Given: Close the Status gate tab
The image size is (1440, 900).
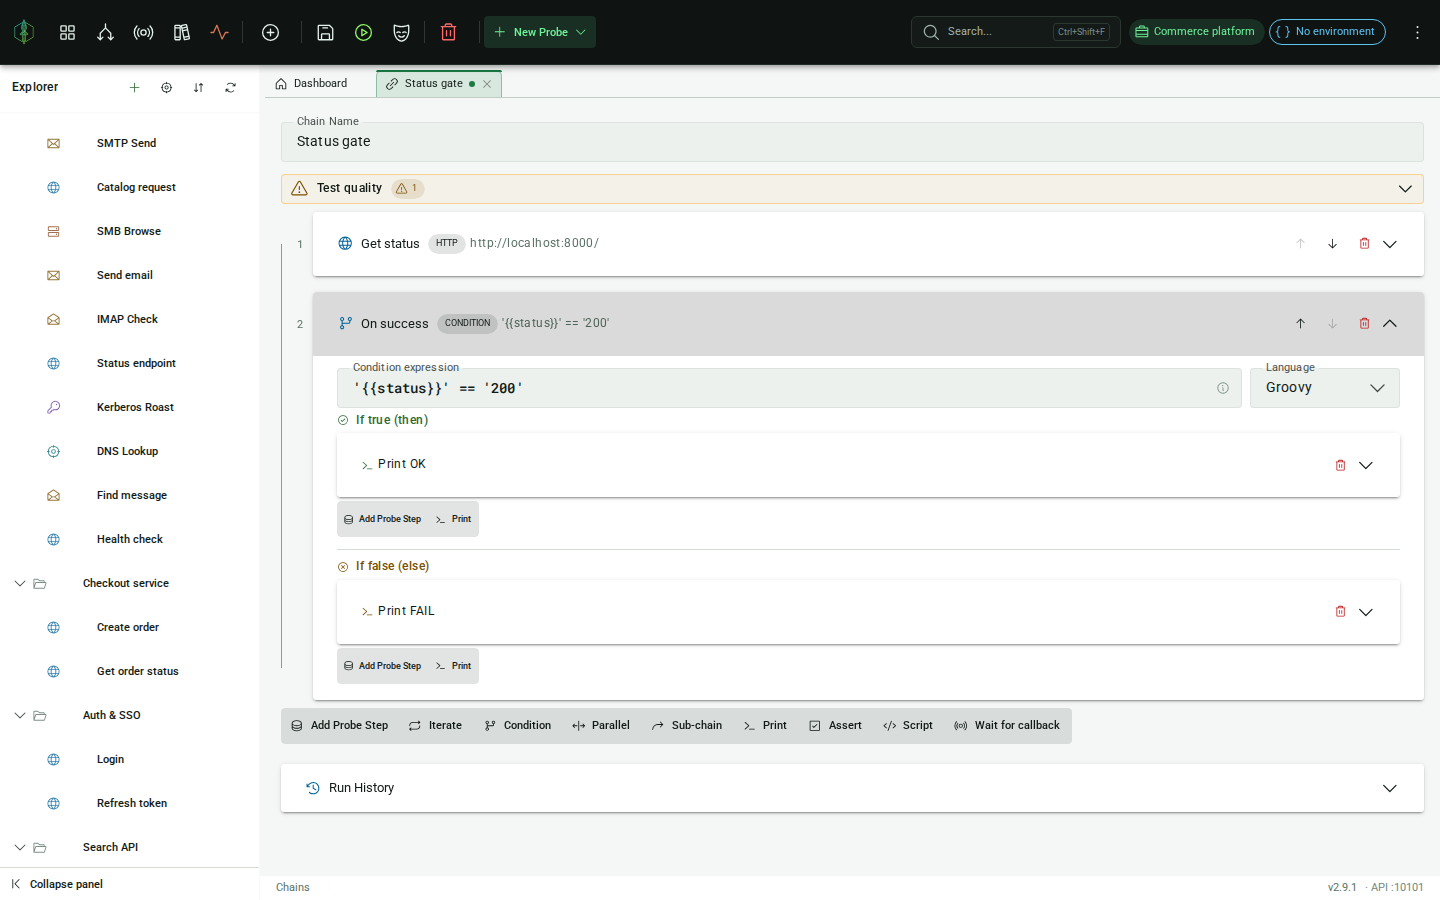Looking at the screenshot, I should pyautogui.click(x=487, y=84).
